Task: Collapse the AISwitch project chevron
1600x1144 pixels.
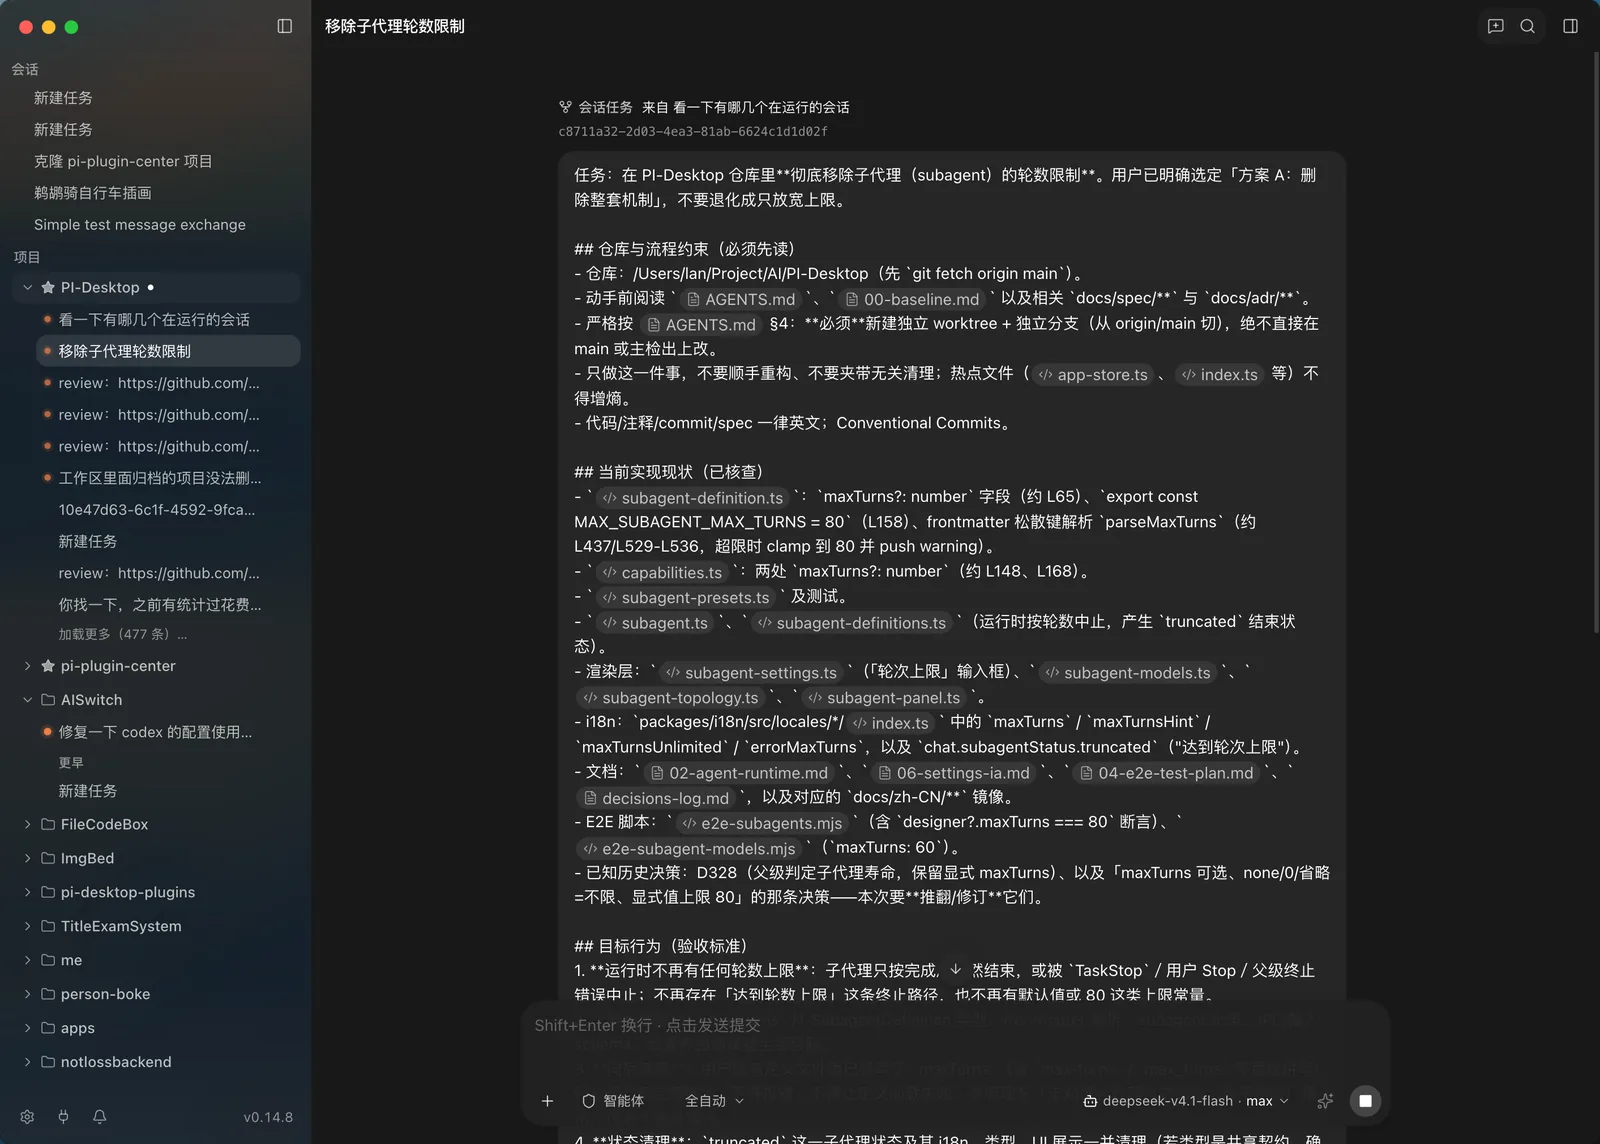Action: 27,699
